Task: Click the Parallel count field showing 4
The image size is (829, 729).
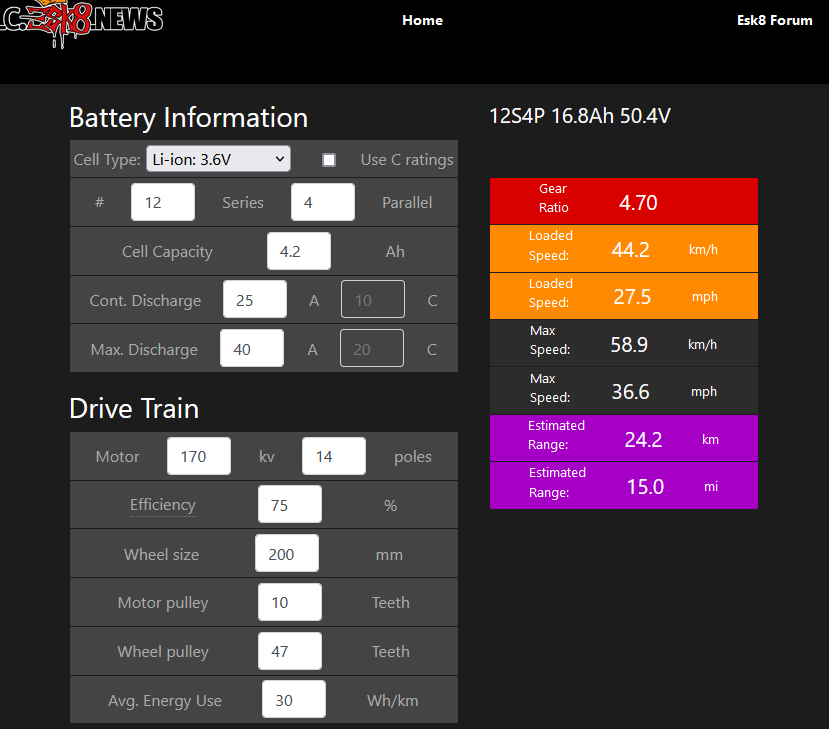Action: [x=323, y=202]
